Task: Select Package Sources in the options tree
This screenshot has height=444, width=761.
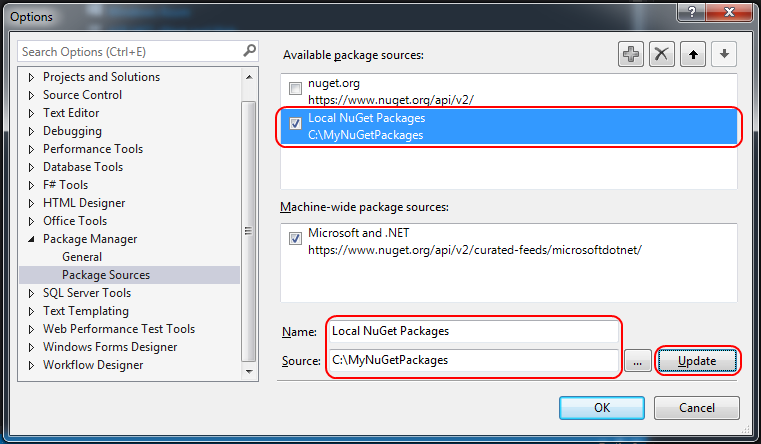Action: [106, 275]
